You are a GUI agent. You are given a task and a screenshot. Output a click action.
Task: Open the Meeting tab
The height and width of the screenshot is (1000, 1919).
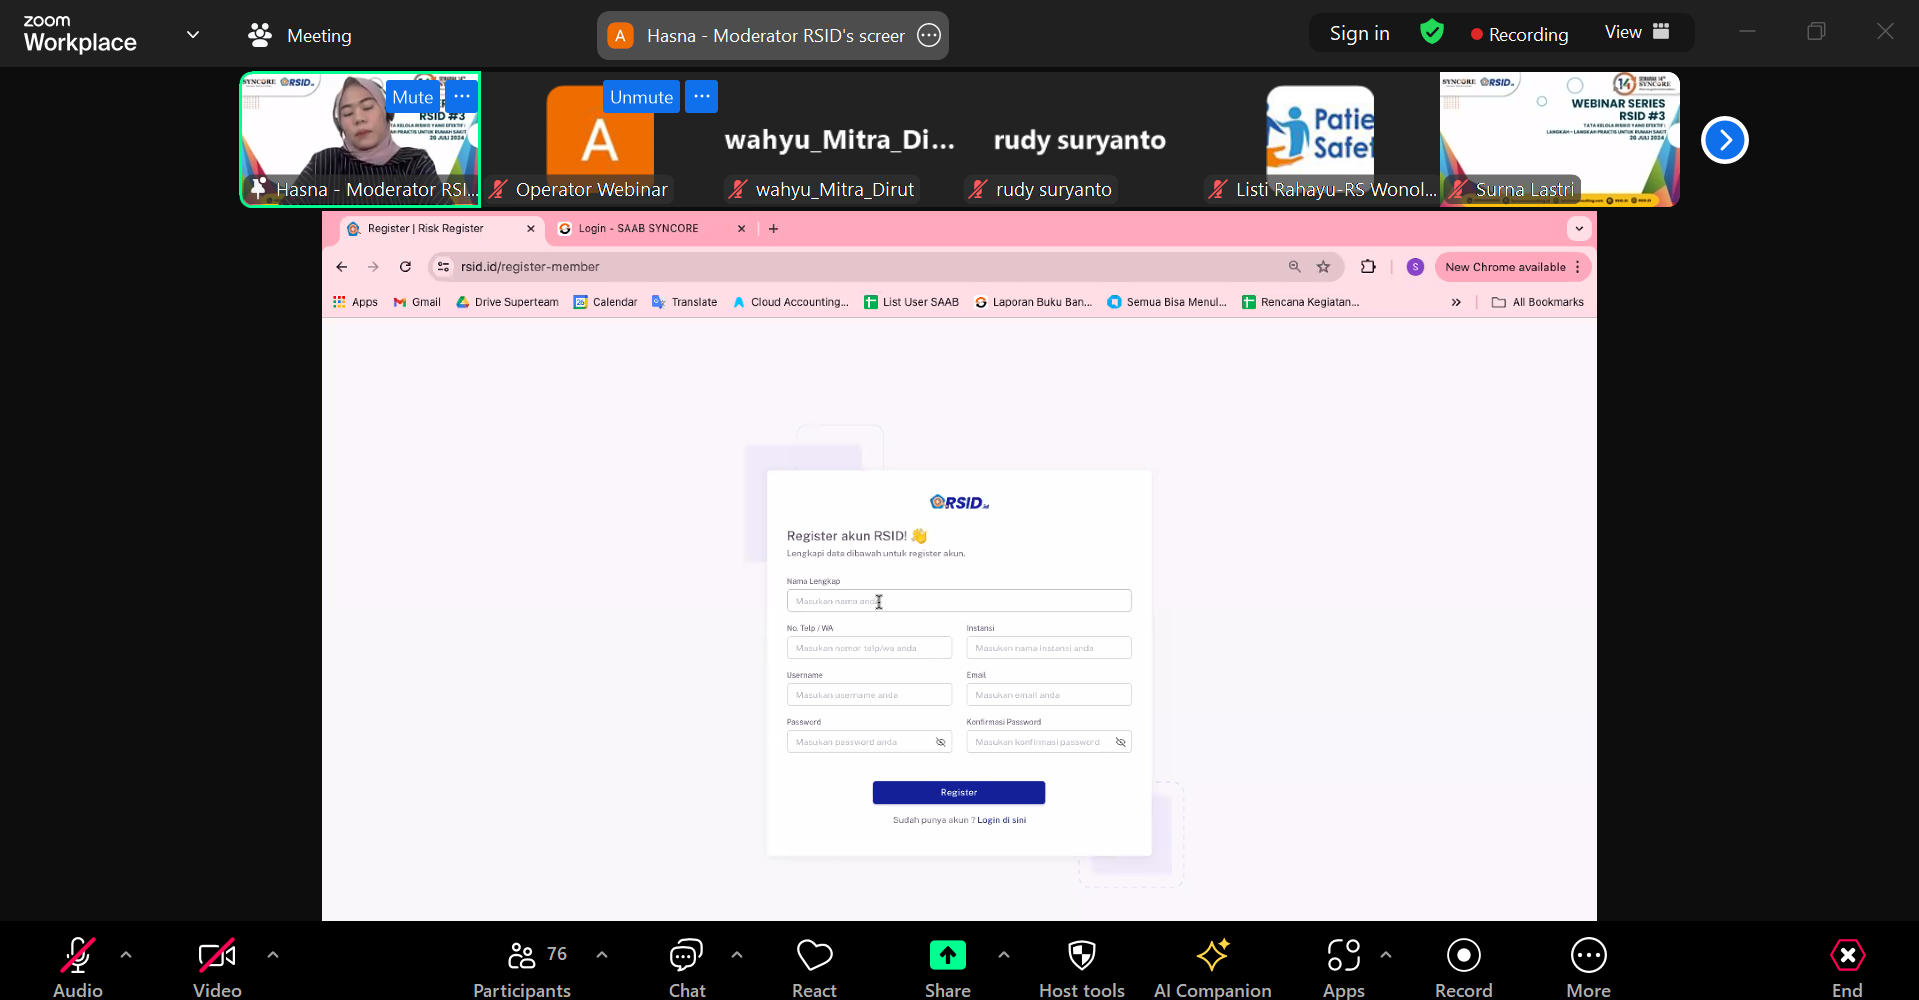click(x=300, y=35)
